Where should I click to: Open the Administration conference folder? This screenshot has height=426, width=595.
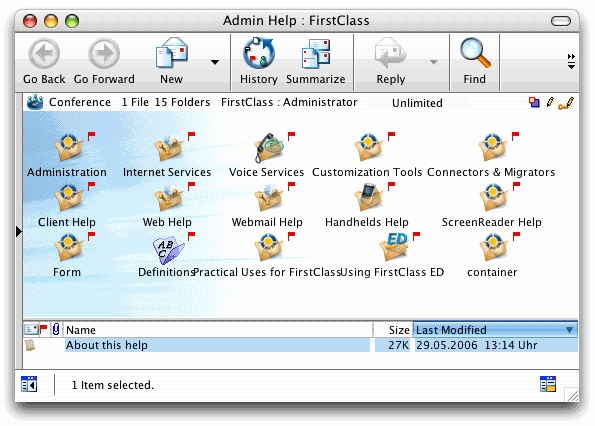(x=68, y=148)
